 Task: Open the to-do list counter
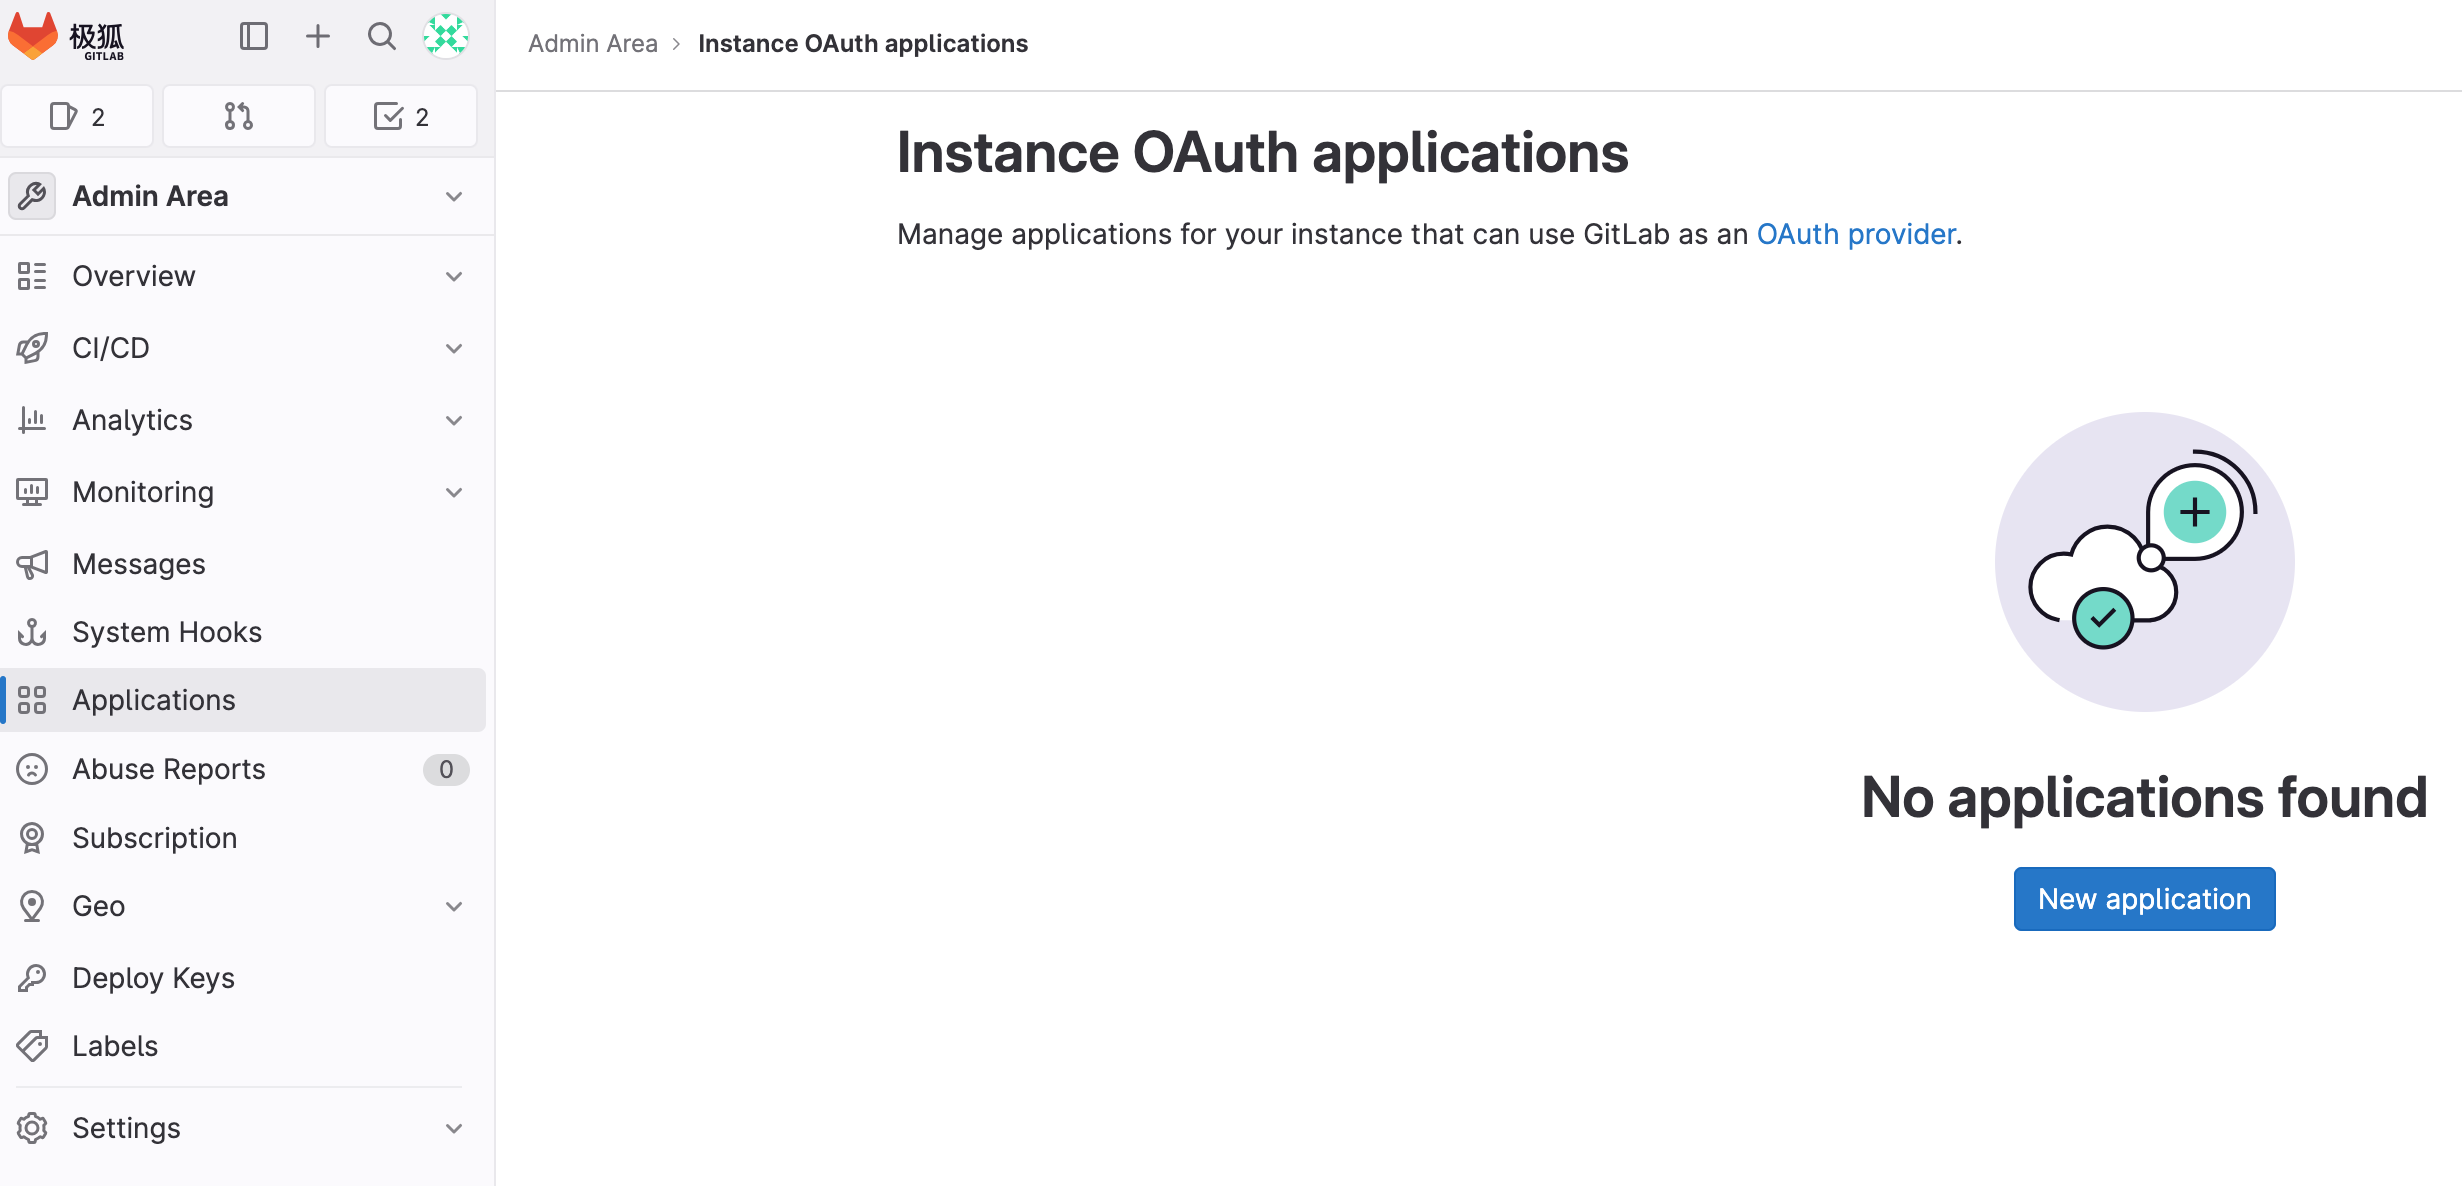pos(401,117)
